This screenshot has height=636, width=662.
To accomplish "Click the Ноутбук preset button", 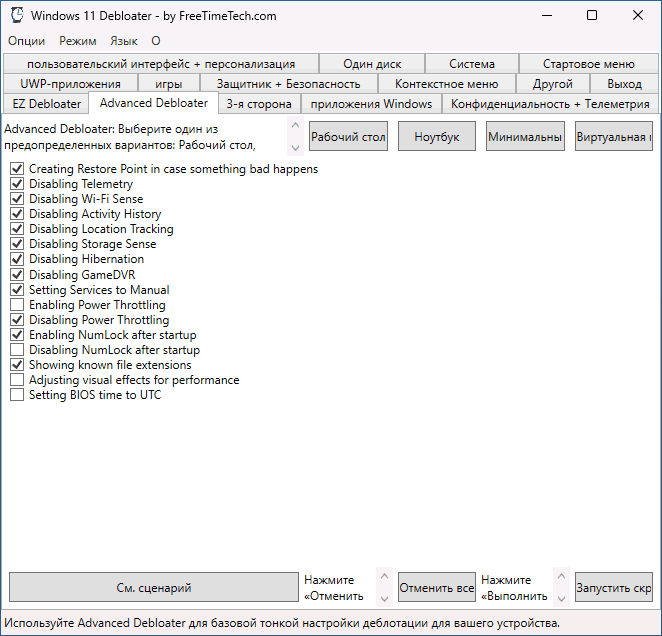I will [437, 136].
